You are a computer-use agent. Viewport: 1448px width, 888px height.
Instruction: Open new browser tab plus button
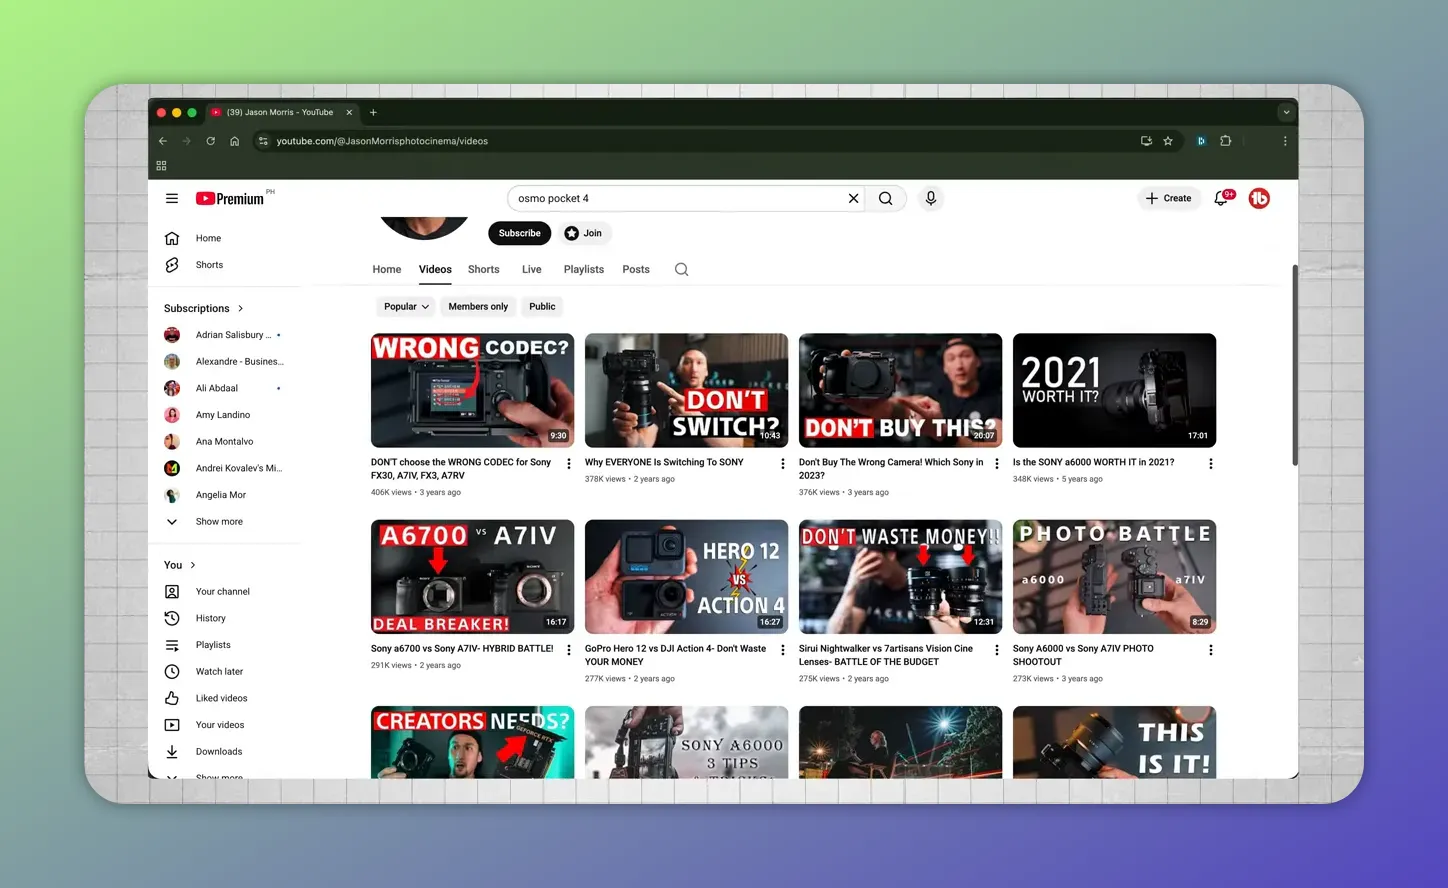coord(373,113)
